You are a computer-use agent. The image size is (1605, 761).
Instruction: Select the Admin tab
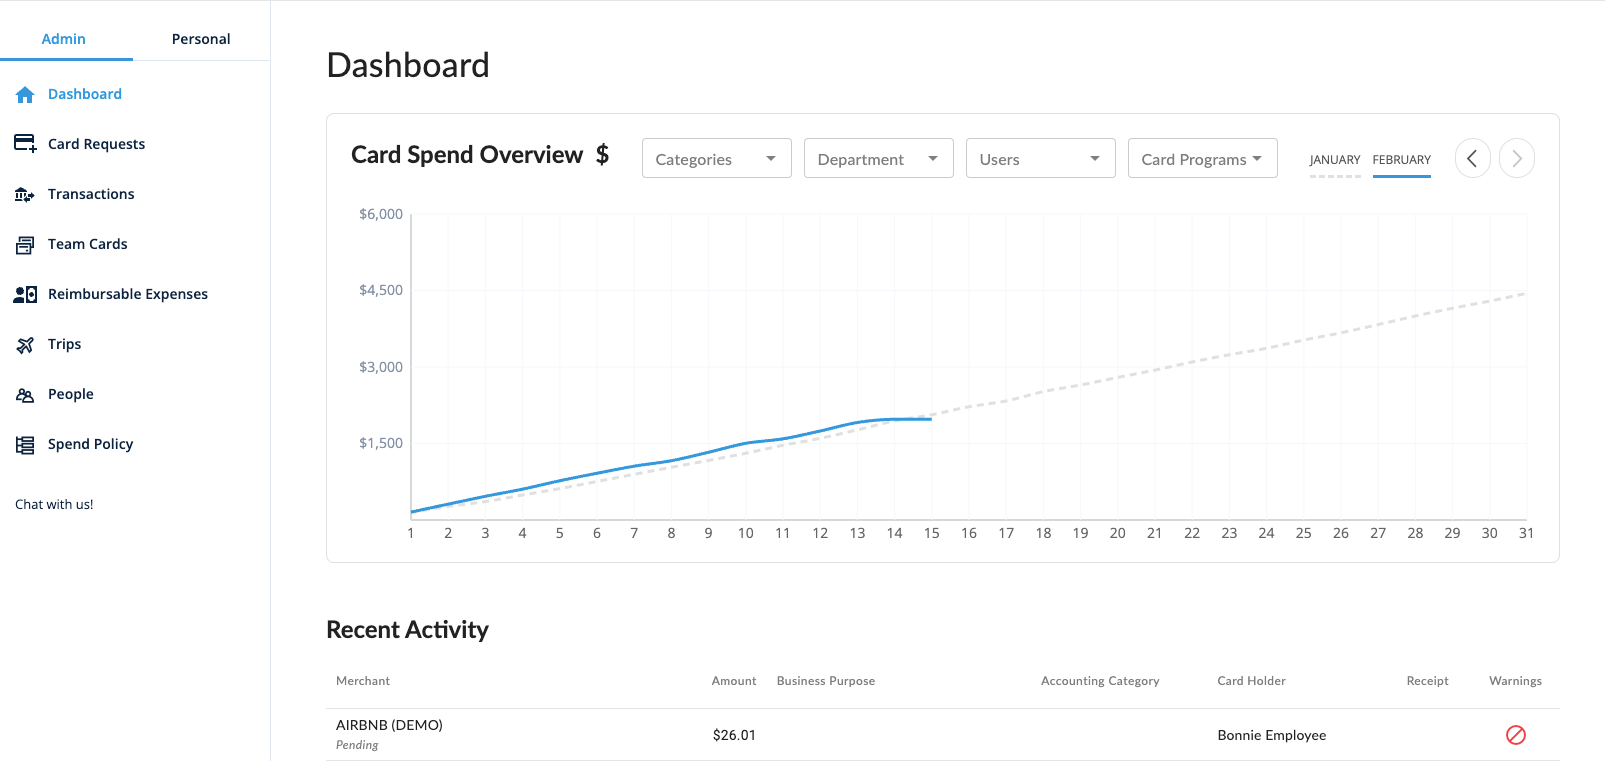(64, 39)
